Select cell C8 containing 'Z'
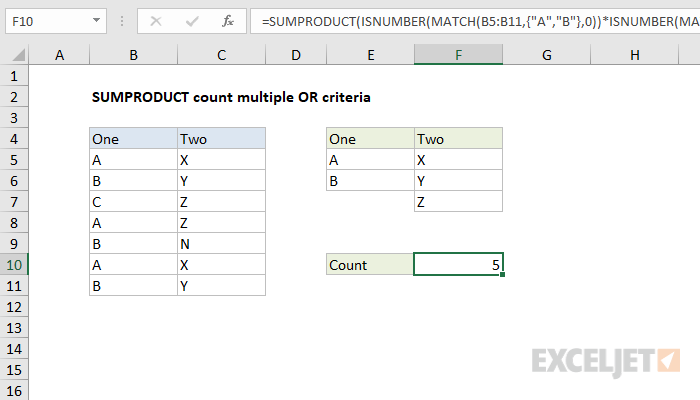 point(221,223)
